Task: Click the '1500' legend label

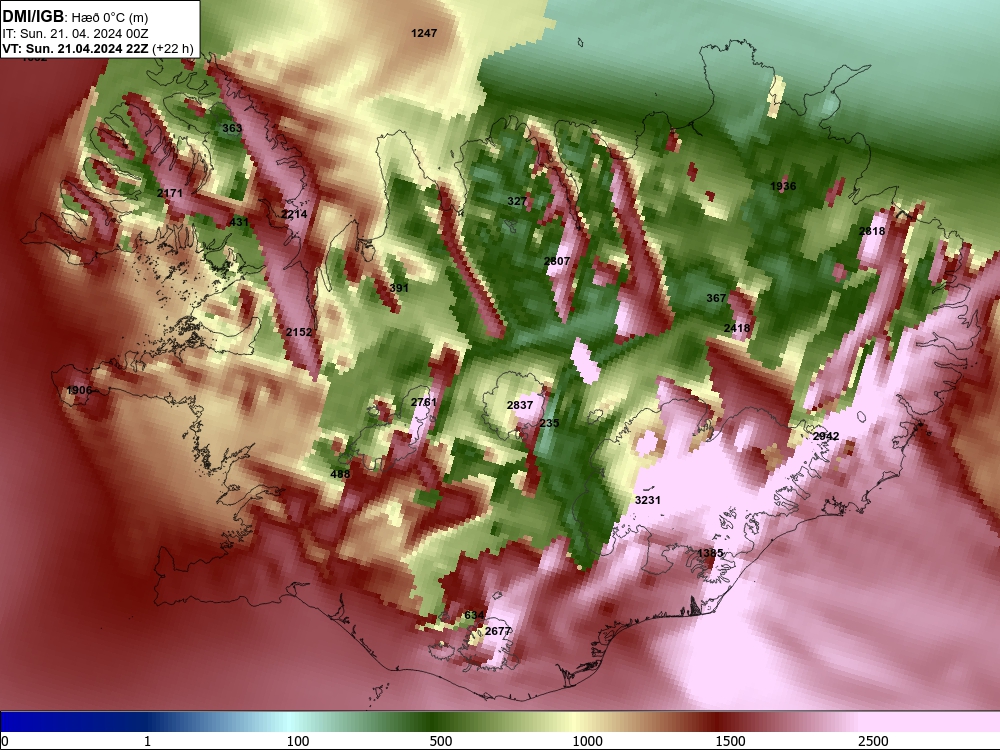Action: click(730, 741)
